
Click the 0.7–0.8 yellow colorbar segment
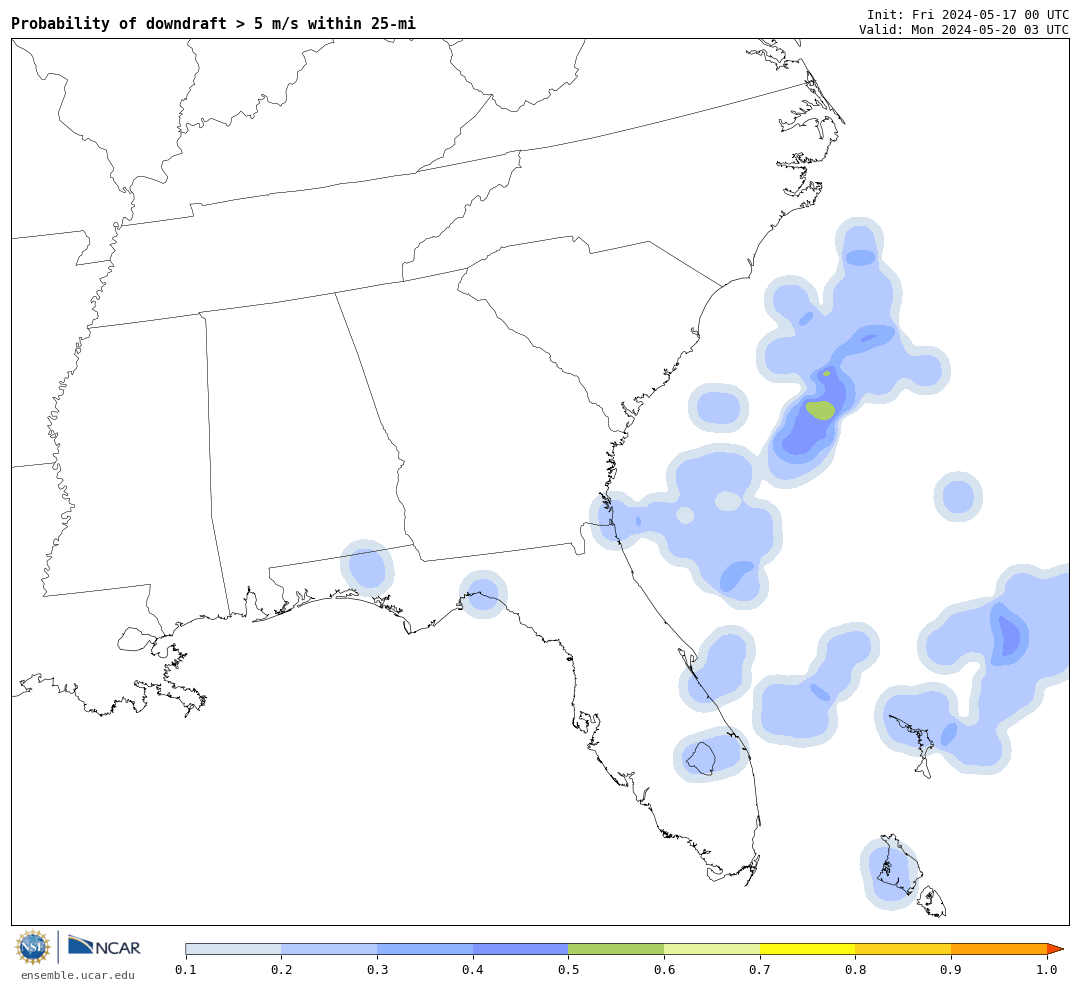pos(807,949)
